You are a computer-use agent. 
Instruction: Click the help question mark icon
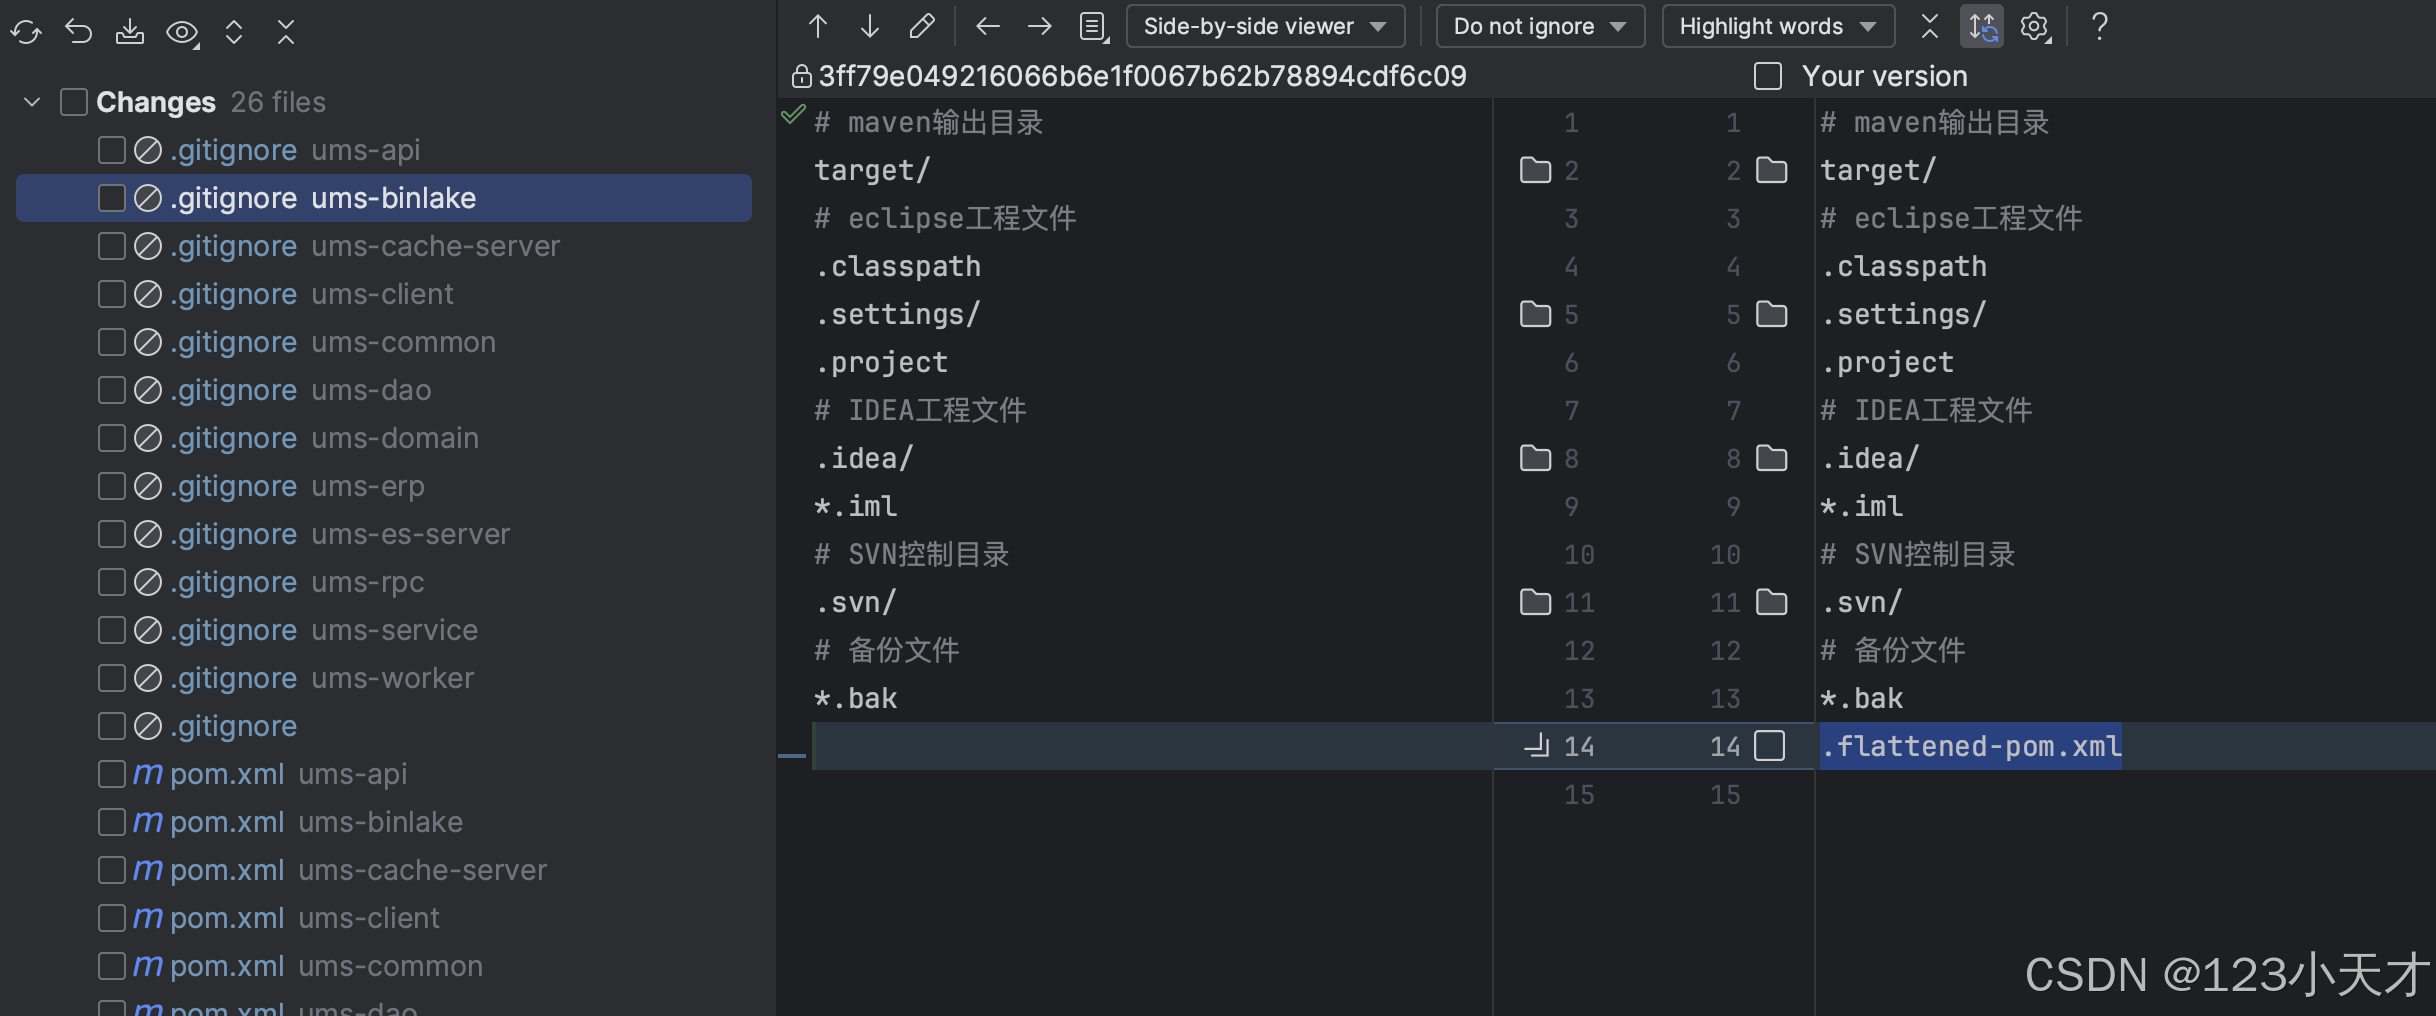(x=2098, y=26)
